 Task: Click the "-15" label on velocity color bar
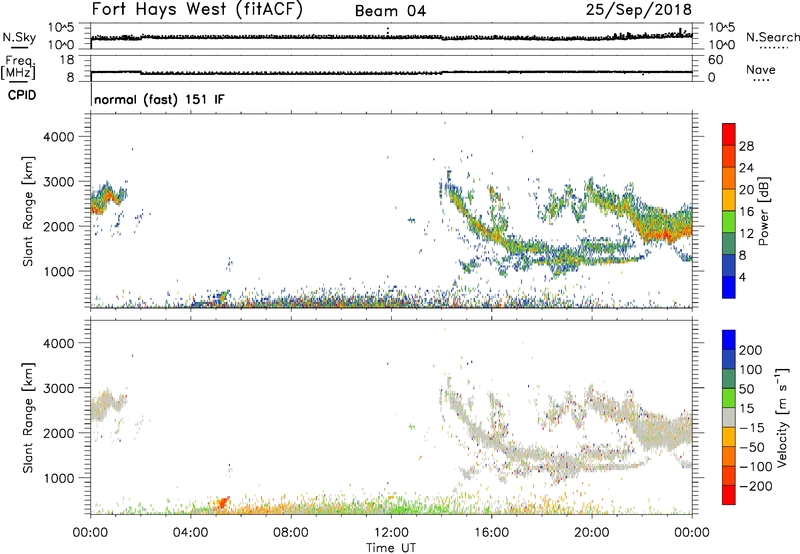[x=752, y=428]
